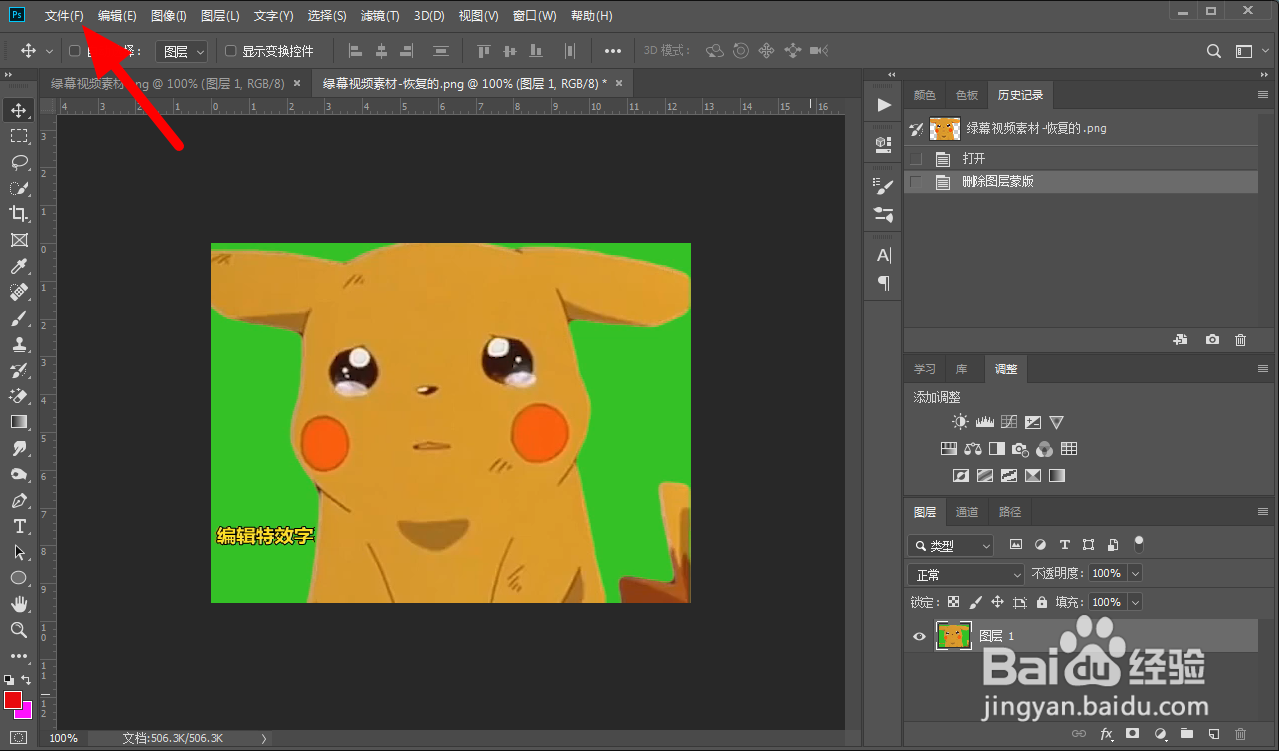Image resolution: width=1279 pixels, height=751 pixels.
Task: Select the Hand tool
Action: click(x=19, y=604)
